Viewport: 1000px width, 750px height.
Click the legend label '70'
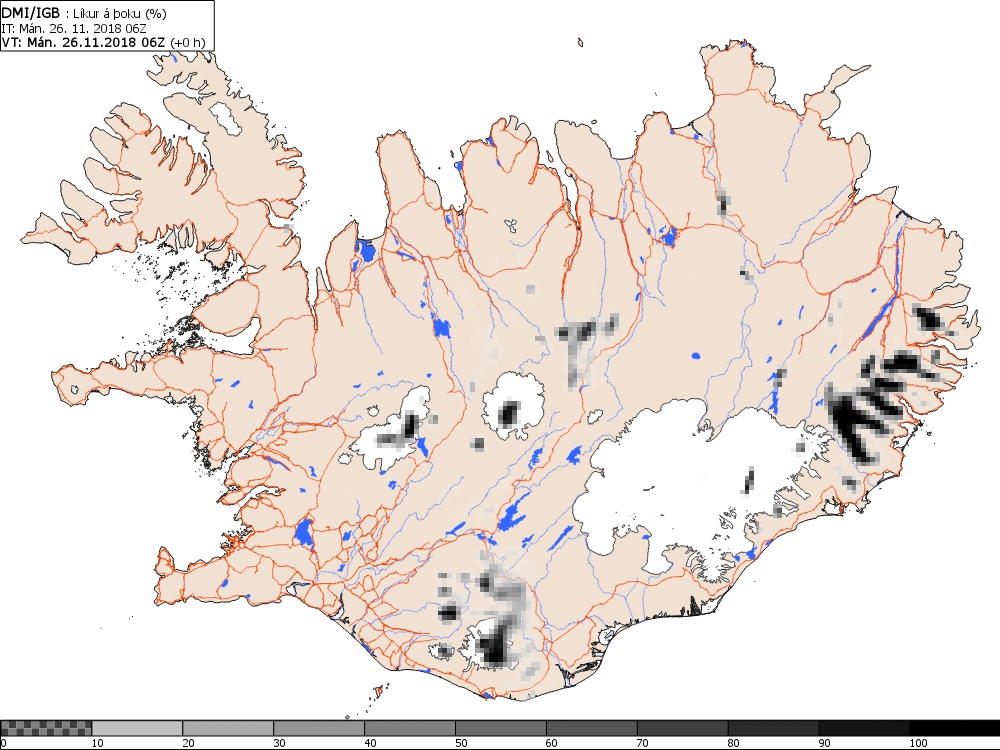click(643, 743)
